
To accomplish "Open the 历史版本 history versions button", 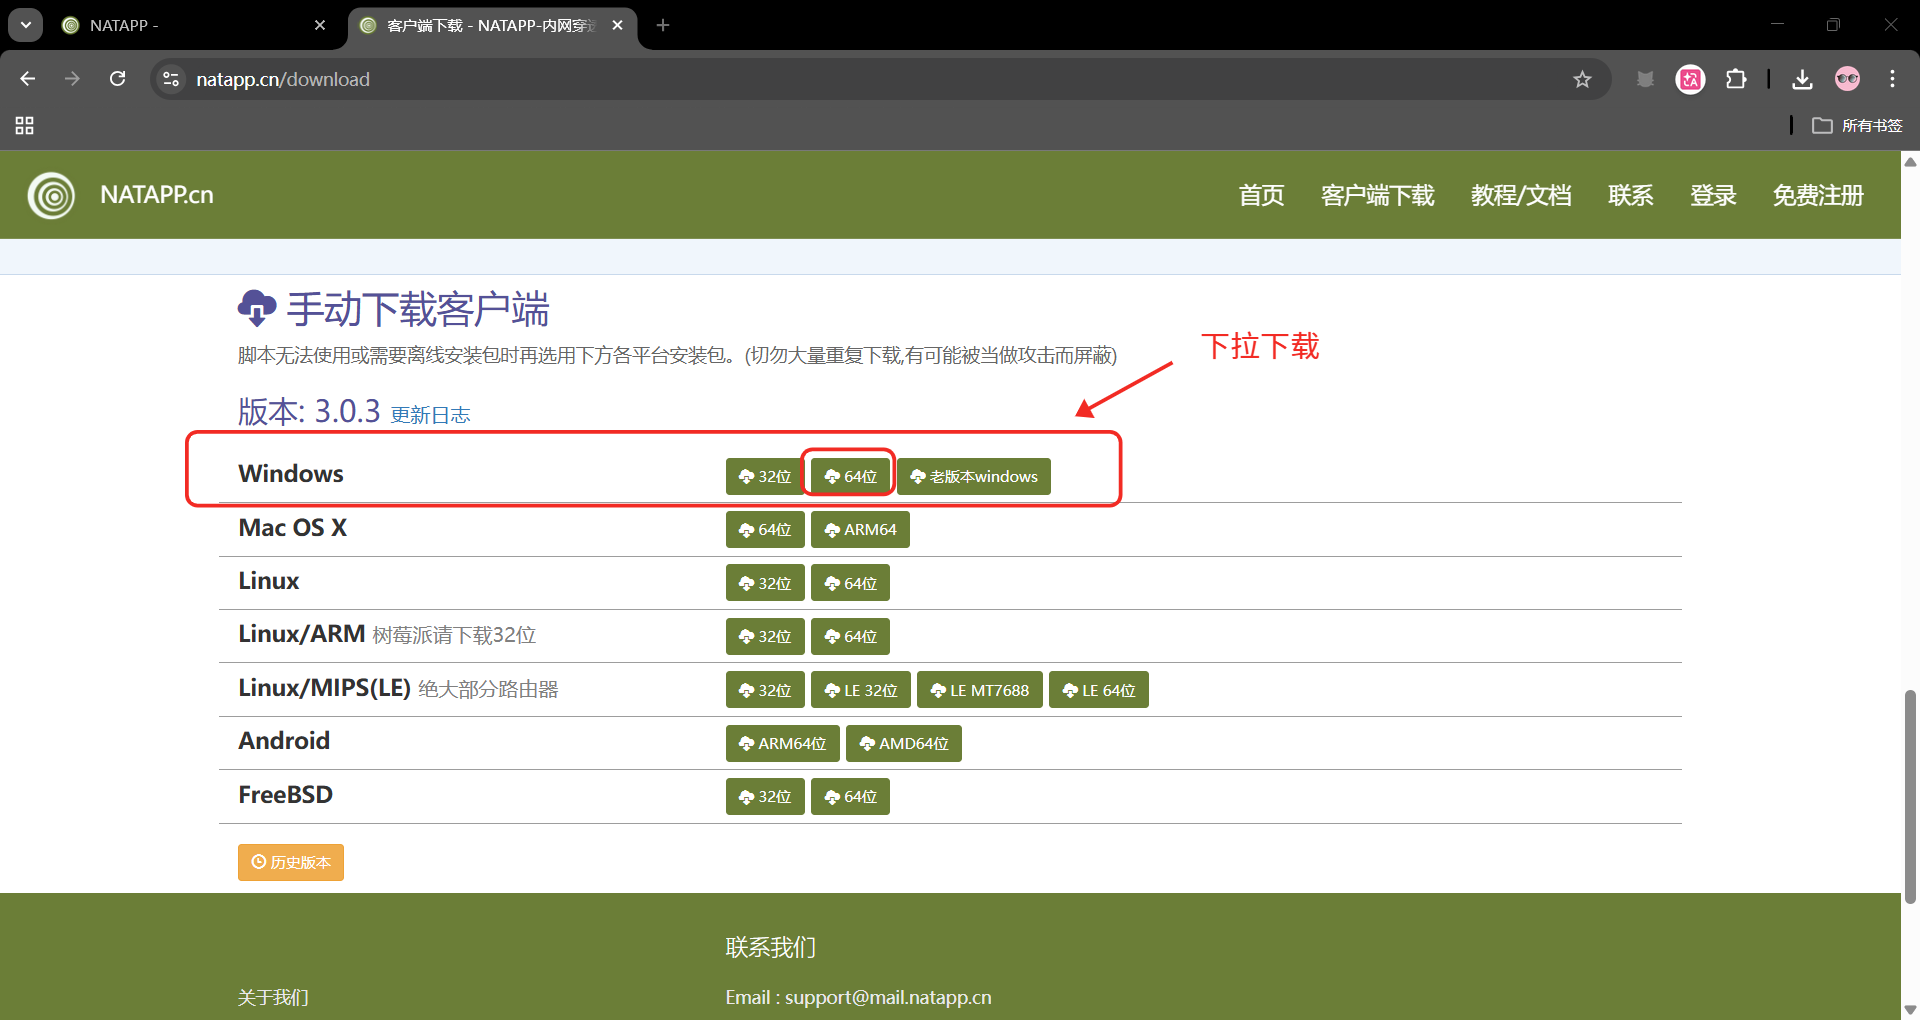I will click(x=291, y=862).
